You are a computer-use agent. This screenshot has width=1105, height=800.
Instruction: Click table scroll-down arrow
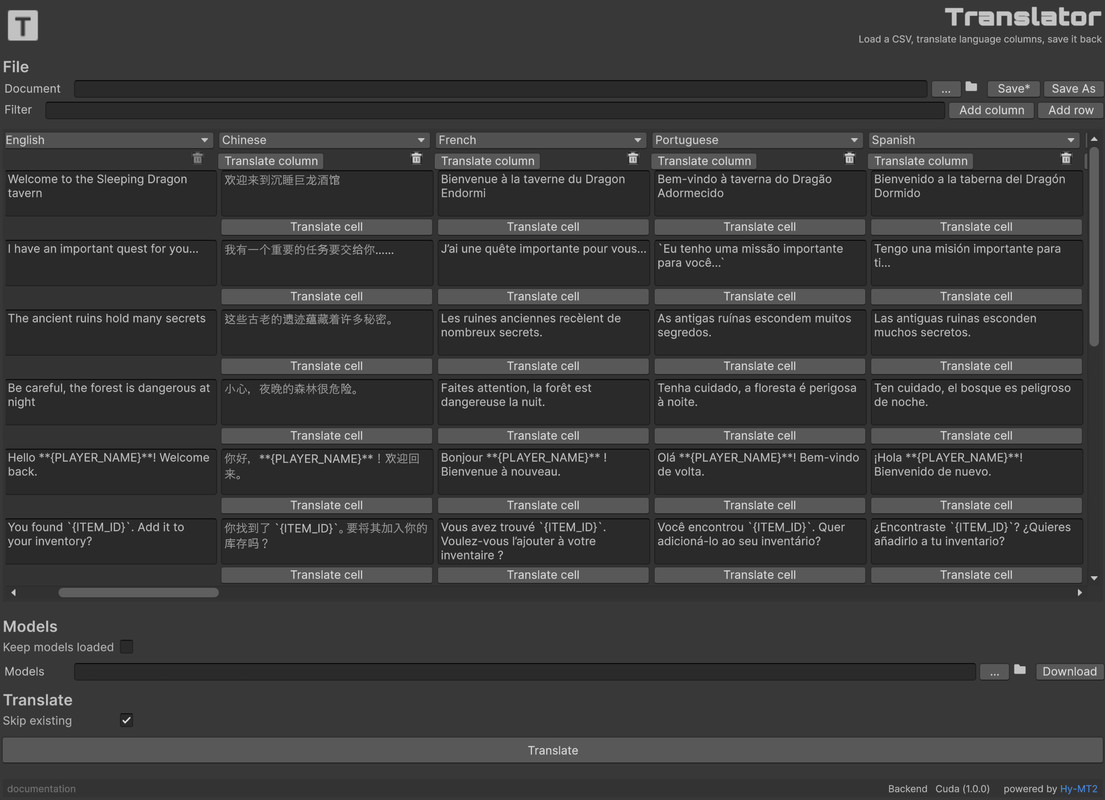[x=1094, y=578]
